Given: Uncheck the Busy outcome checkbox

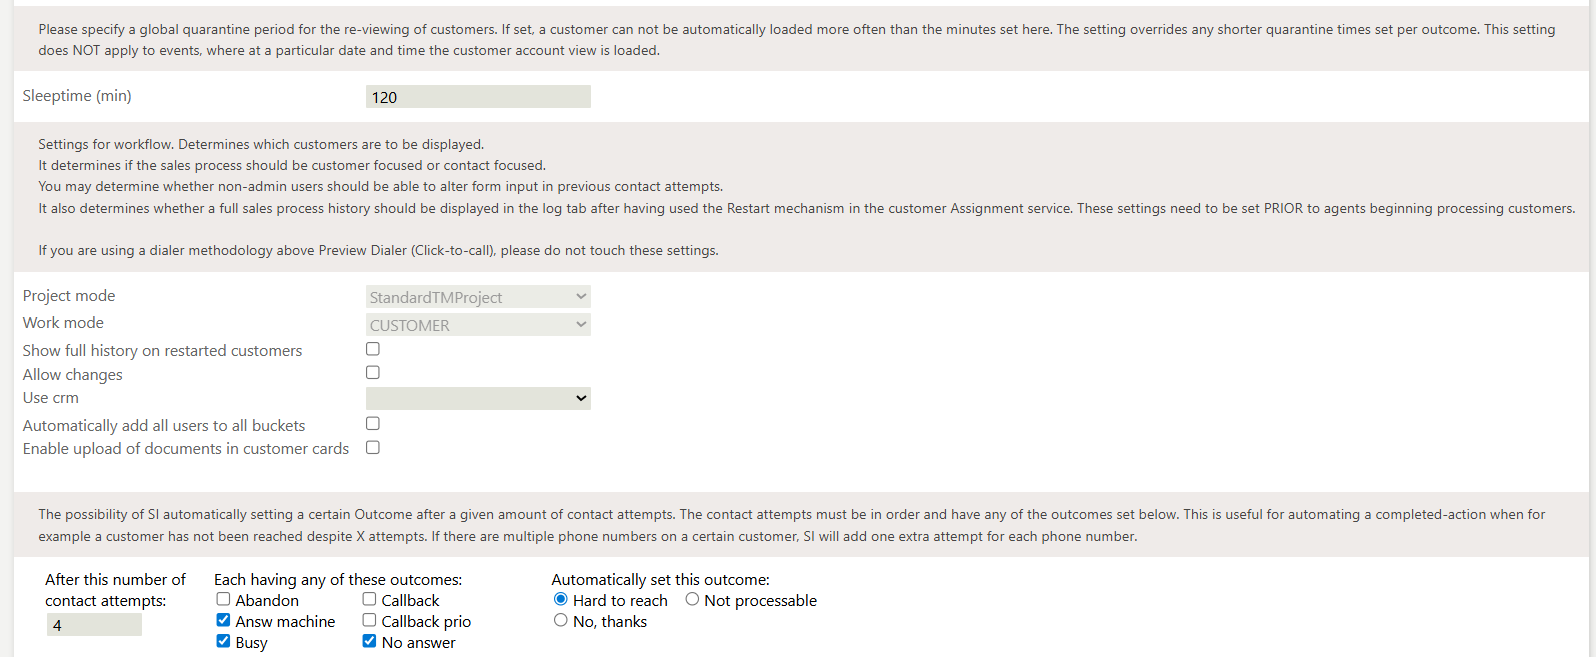Looking at the screenshot, I should pyautogui.click(x=223, y=641).
